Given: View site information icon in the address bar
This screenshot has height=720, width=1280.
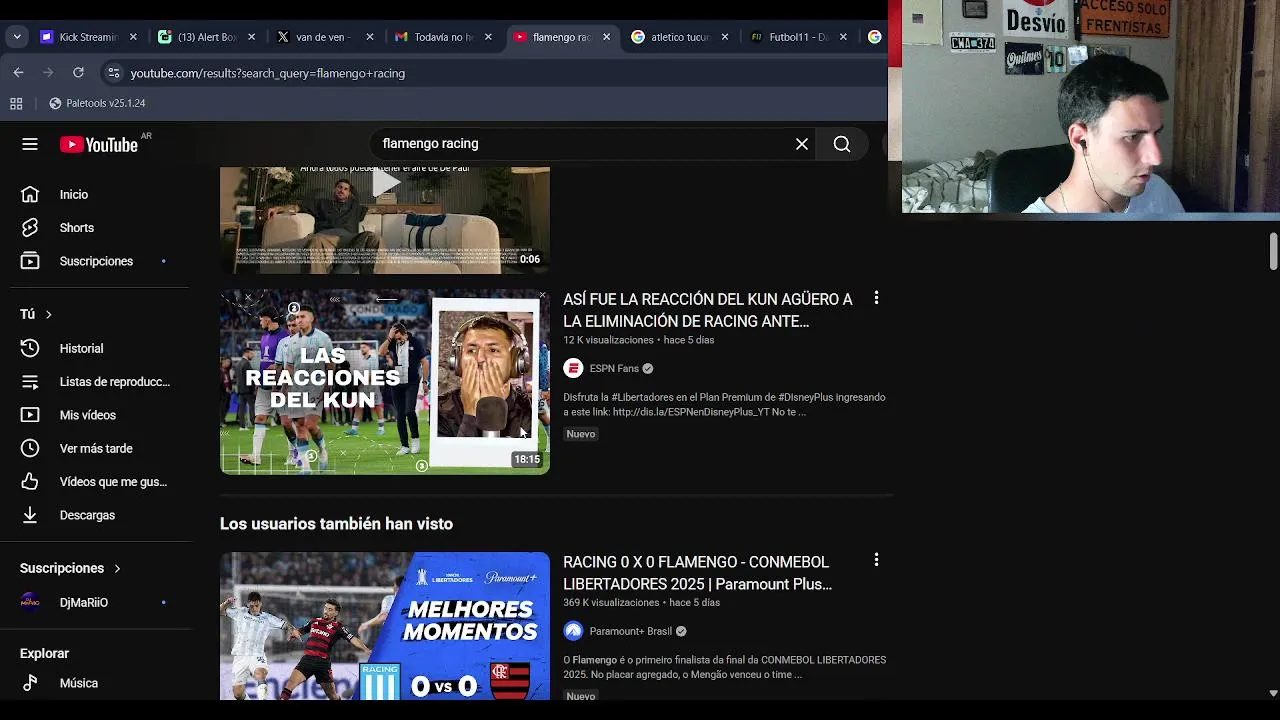Looking at the screenshot, I should pos(114,73).
